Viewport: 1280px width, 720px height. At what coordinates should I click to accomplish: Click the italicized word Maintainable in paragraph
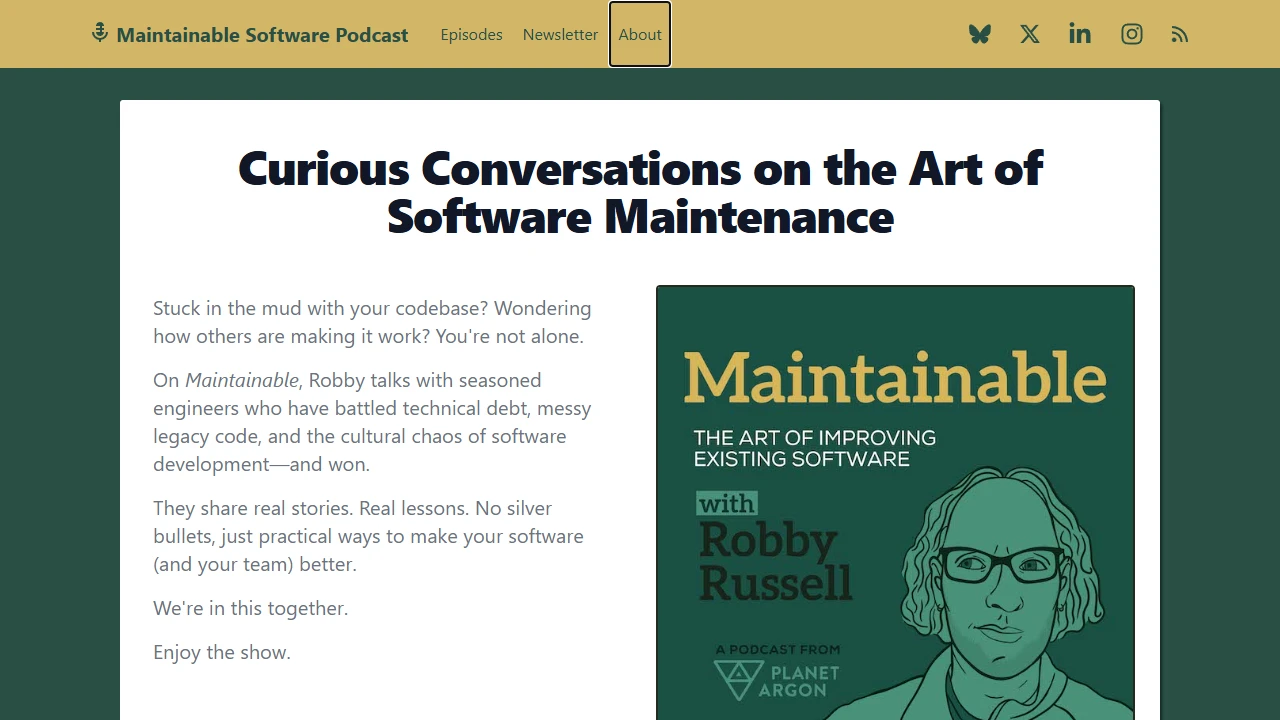pos(241,380)
